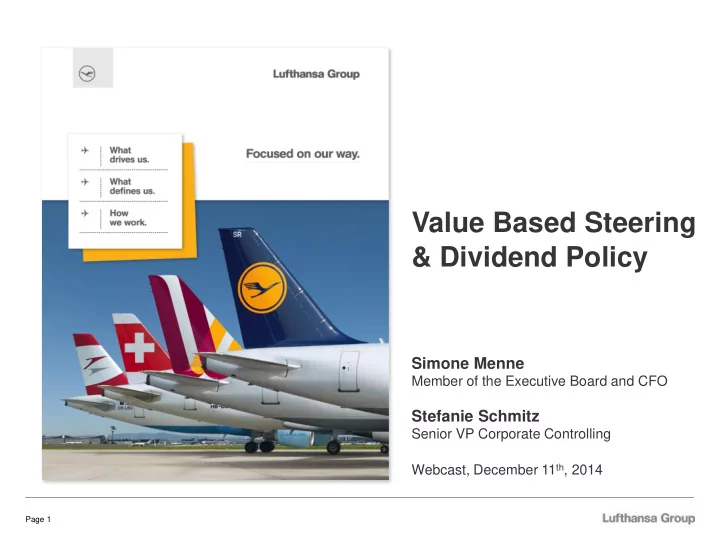Click the 'Webcast, December 11th, 2014' date line

coord(506,470)
